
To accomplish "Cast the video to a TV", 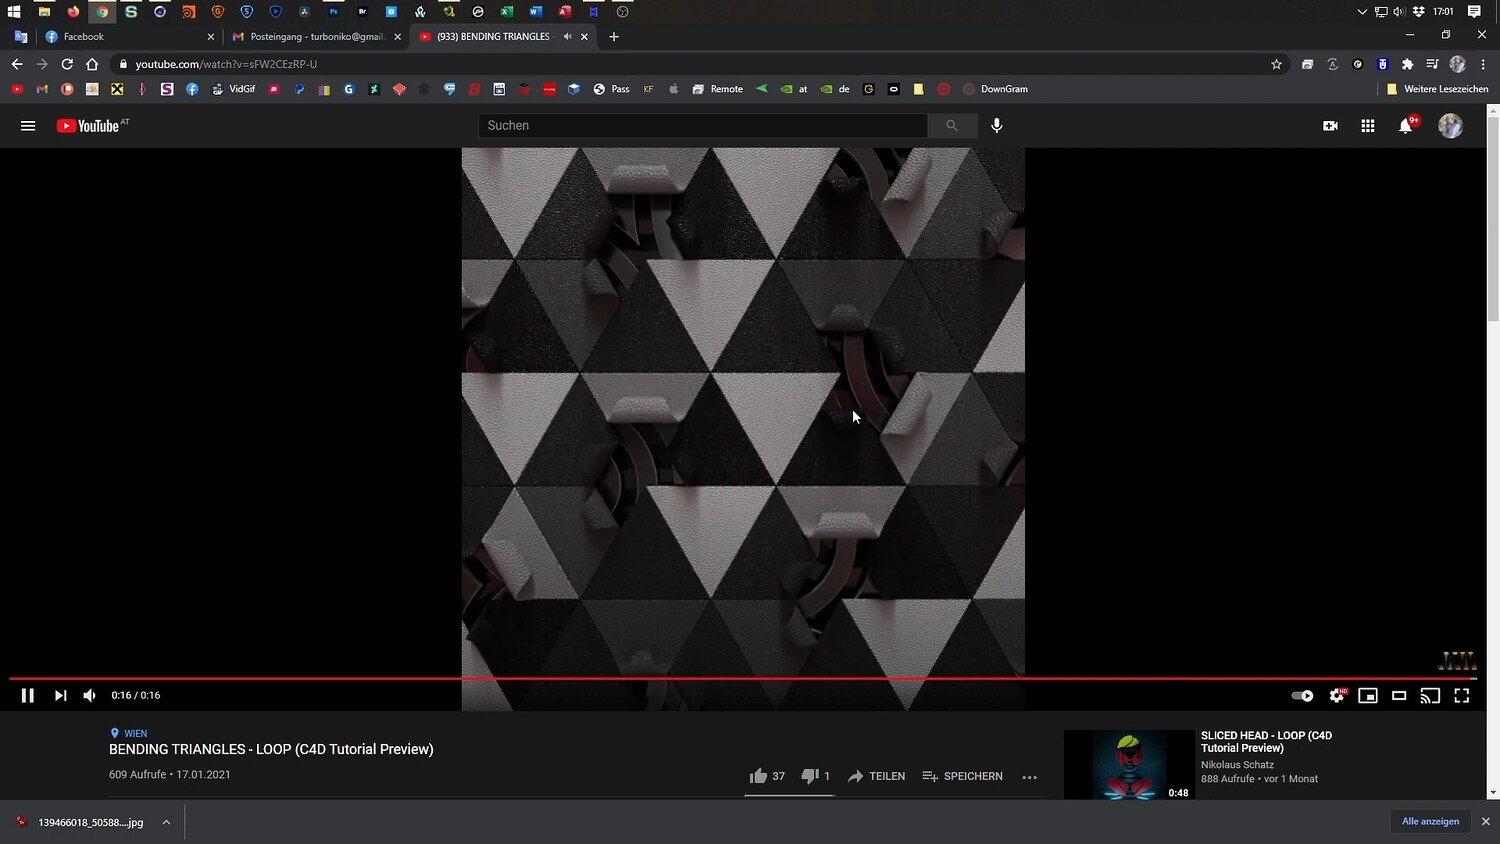I will (x=1430, y=696).
